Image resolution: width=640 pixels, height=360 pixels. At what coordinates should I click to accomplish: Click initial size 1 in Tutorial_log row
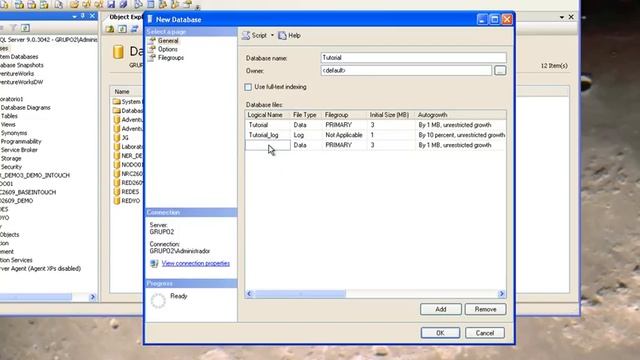(391, 135)
